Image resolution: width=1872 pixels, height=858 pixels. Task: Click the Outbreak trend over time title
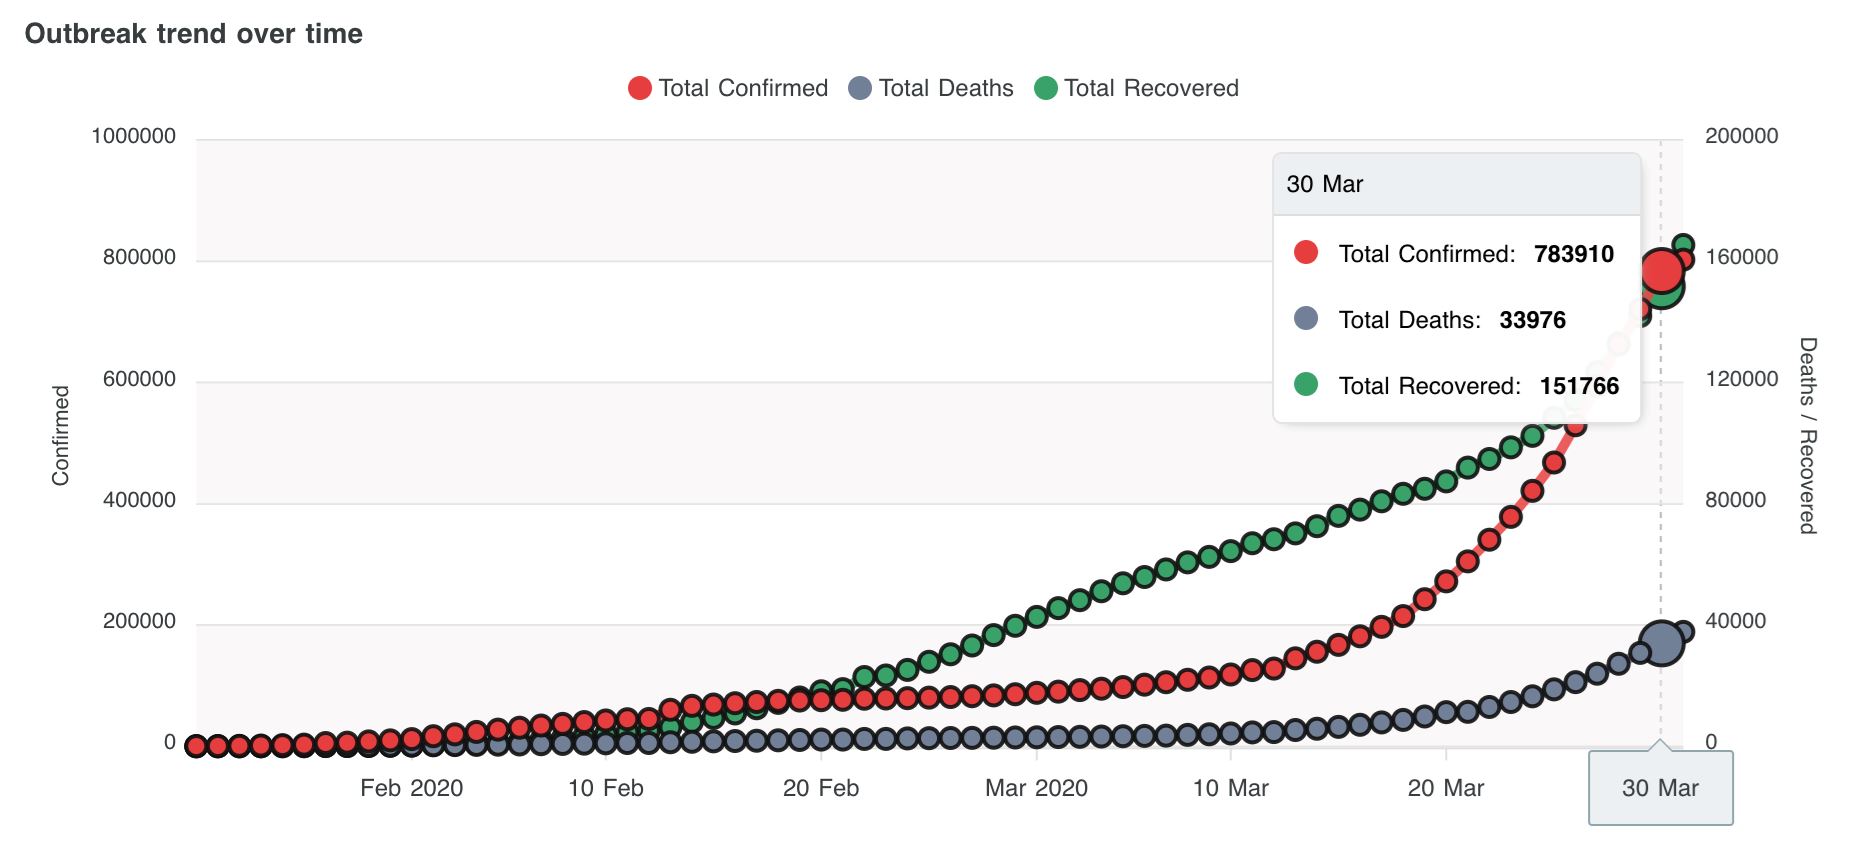click(x=194, y=34)
